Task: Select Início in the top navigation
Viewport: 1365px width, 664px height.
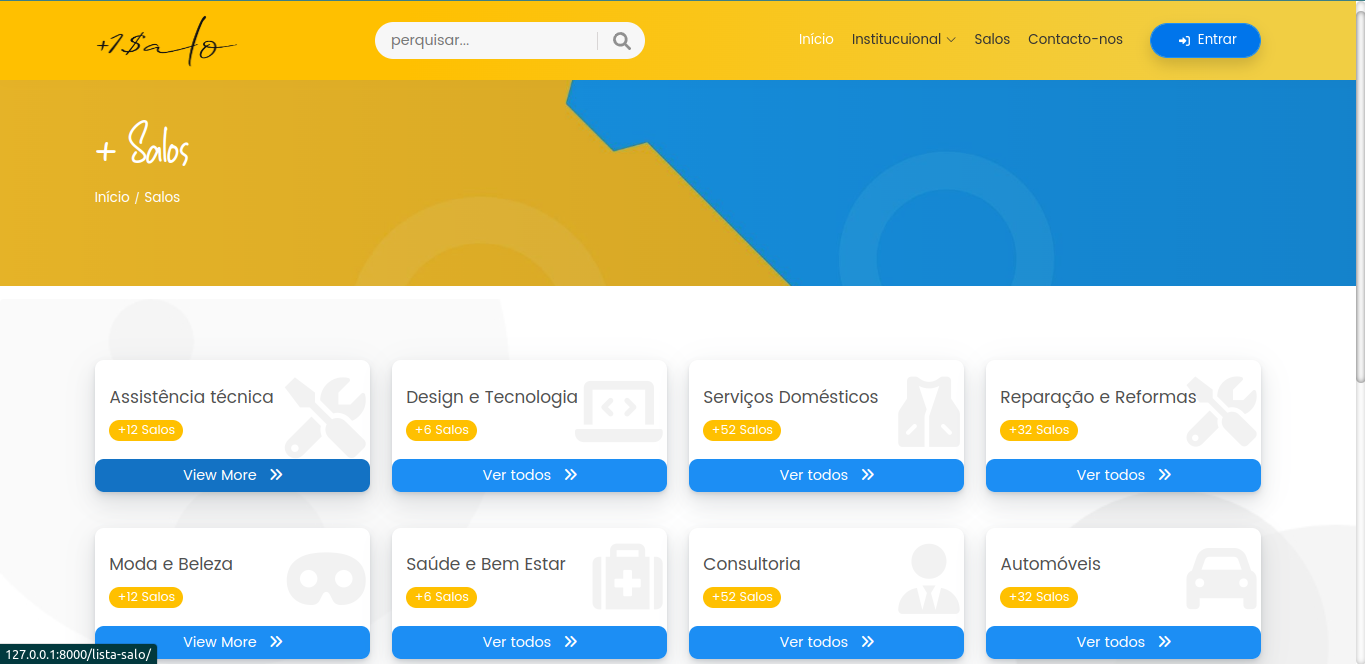Action: [x=816, y=40]
